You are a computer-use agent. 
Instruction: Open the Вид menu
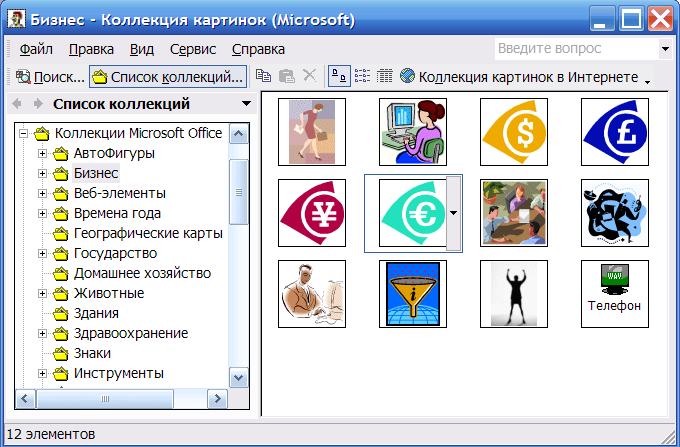[x=142, y=49]
